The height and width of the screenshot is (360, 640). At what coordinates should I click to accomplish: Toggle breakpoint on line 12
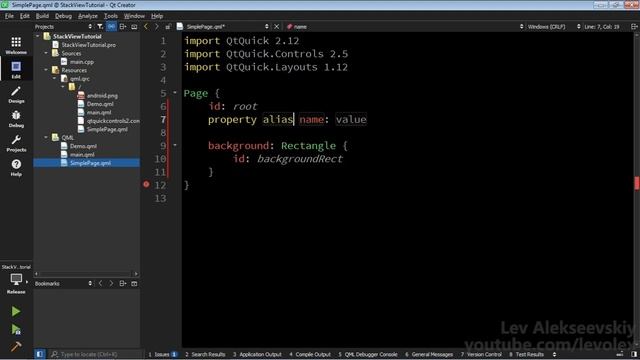coord(146,184)
